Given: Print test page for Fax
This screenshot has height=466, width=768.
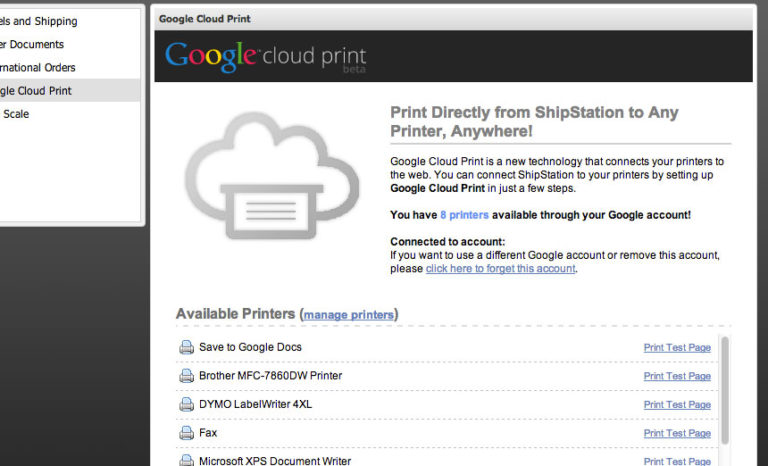Looking at the screenshot, I should (677, 433).
